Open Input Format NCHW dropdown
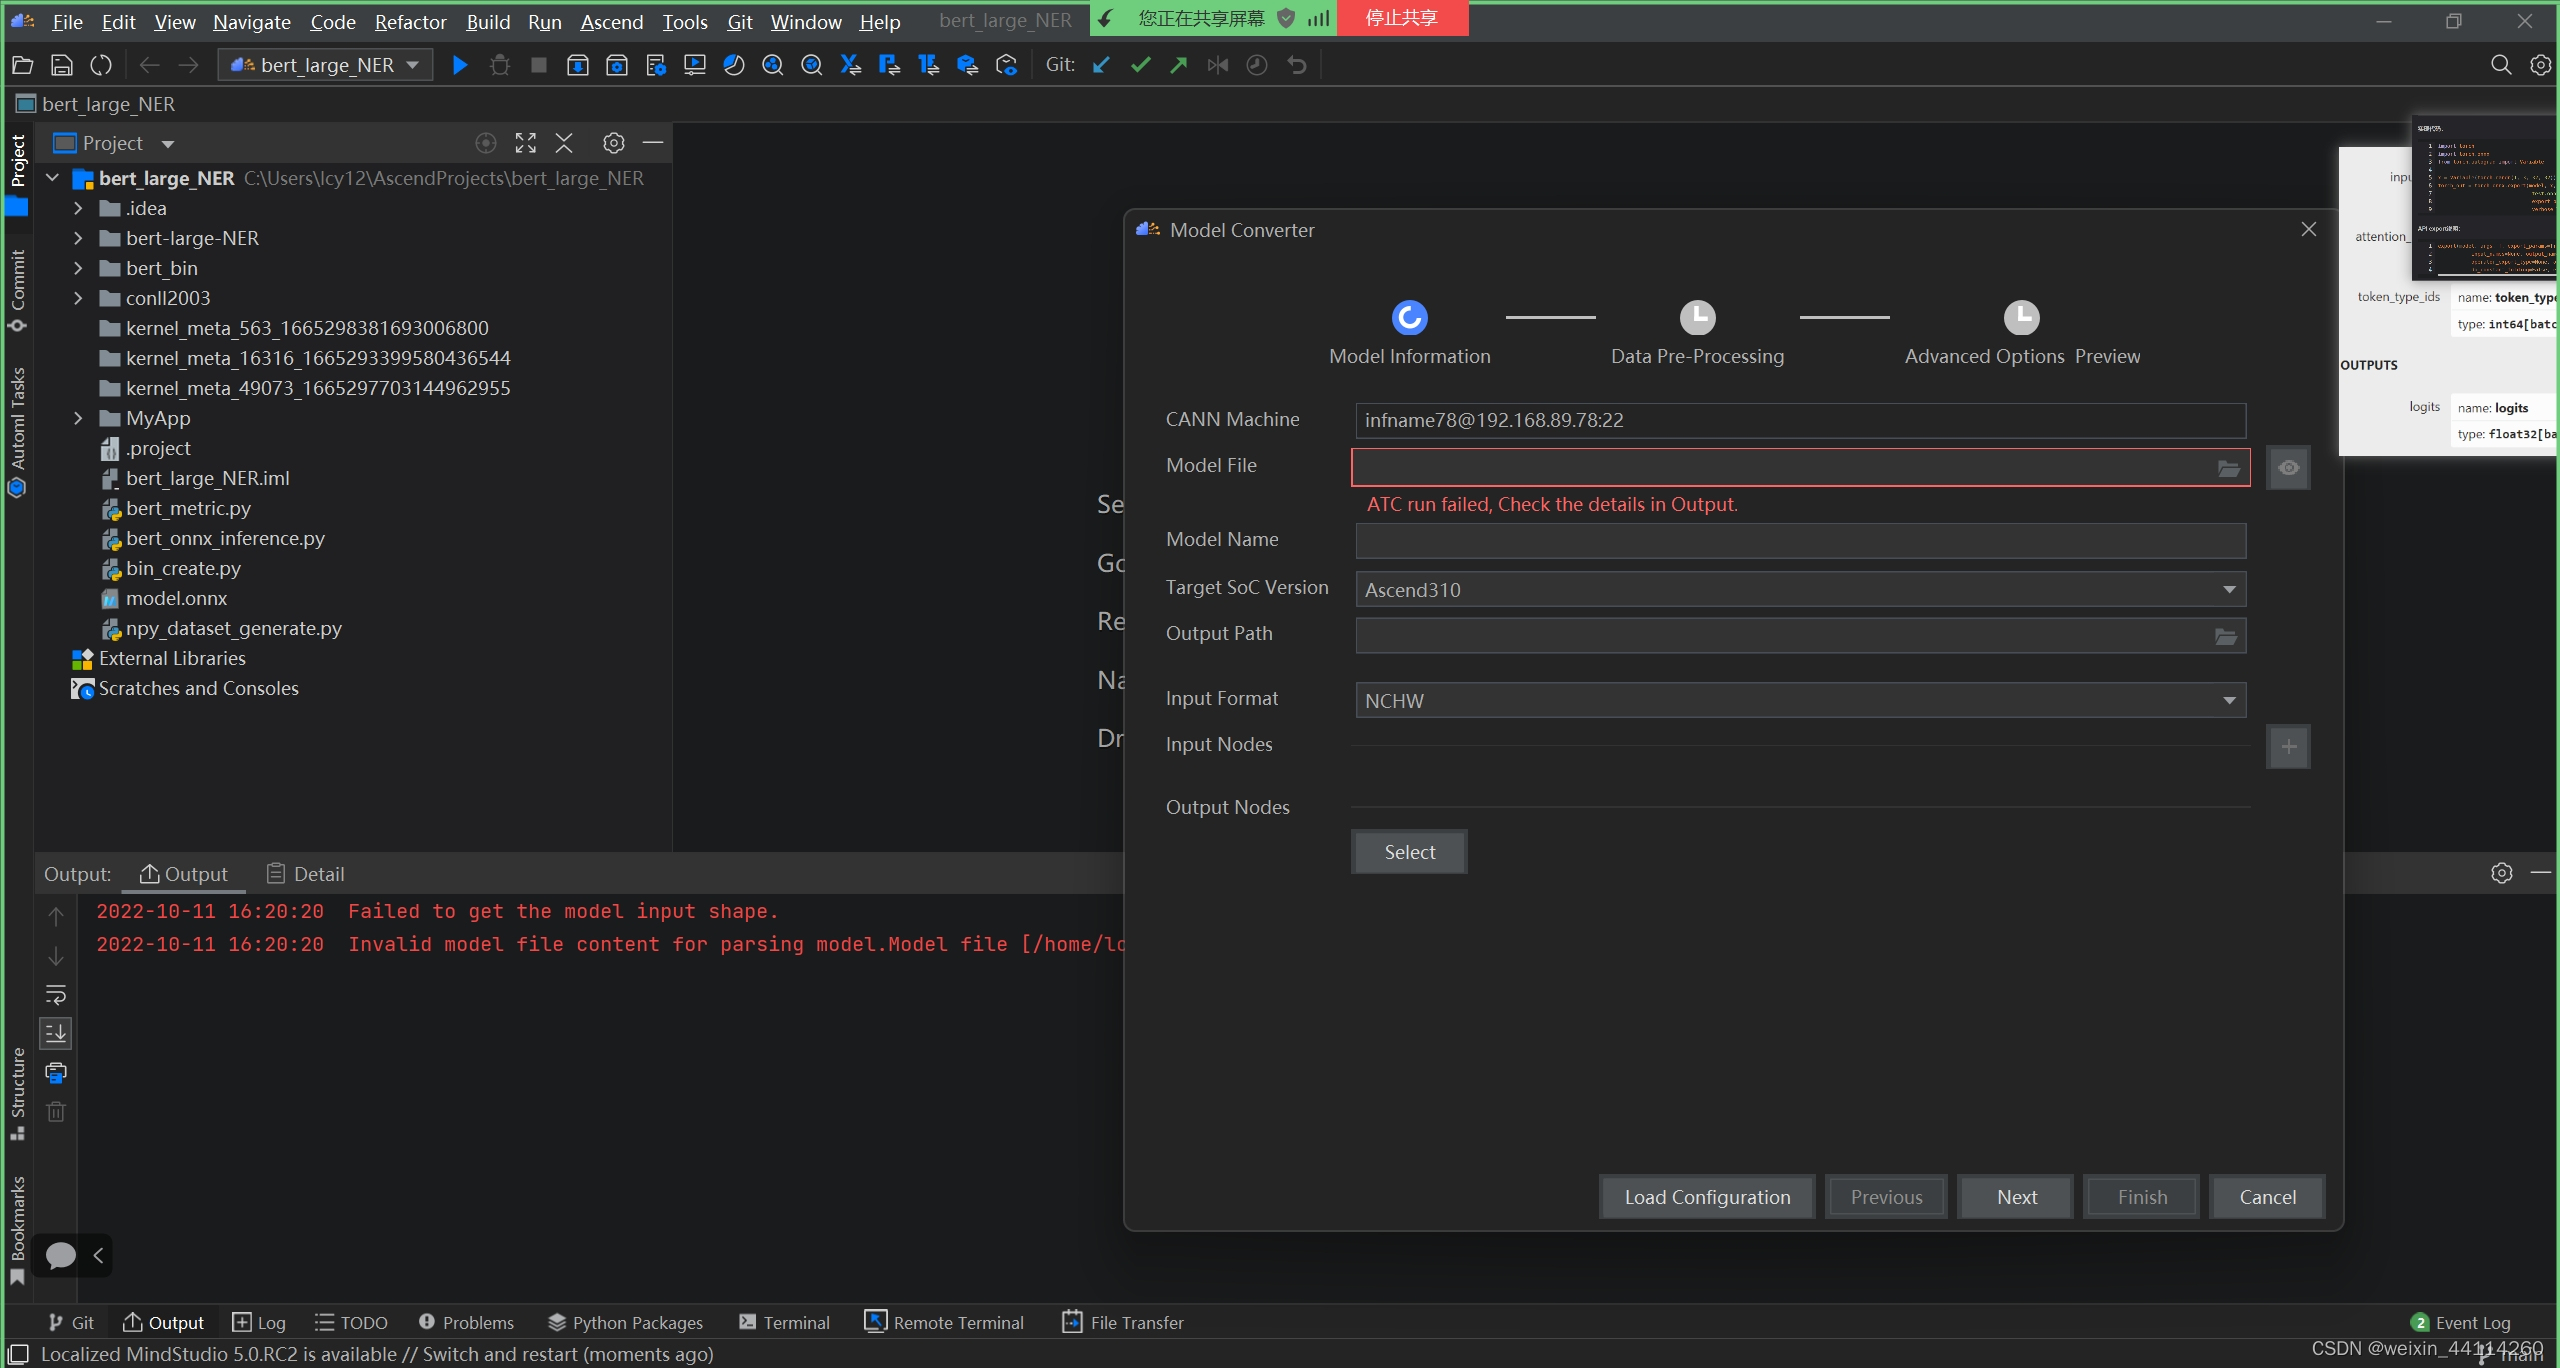 tap(2229, 701)
